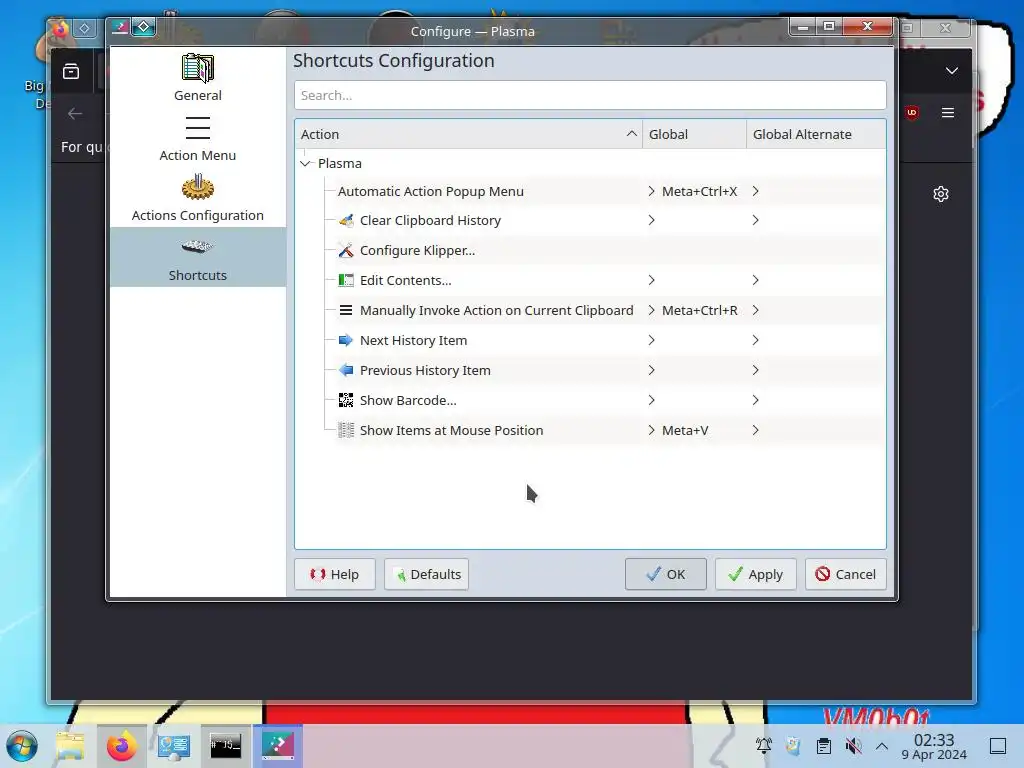Expand Global shortcut for Automatic Action Popup Menu
Screen dimensions: 1024x768
pos(651,191)
